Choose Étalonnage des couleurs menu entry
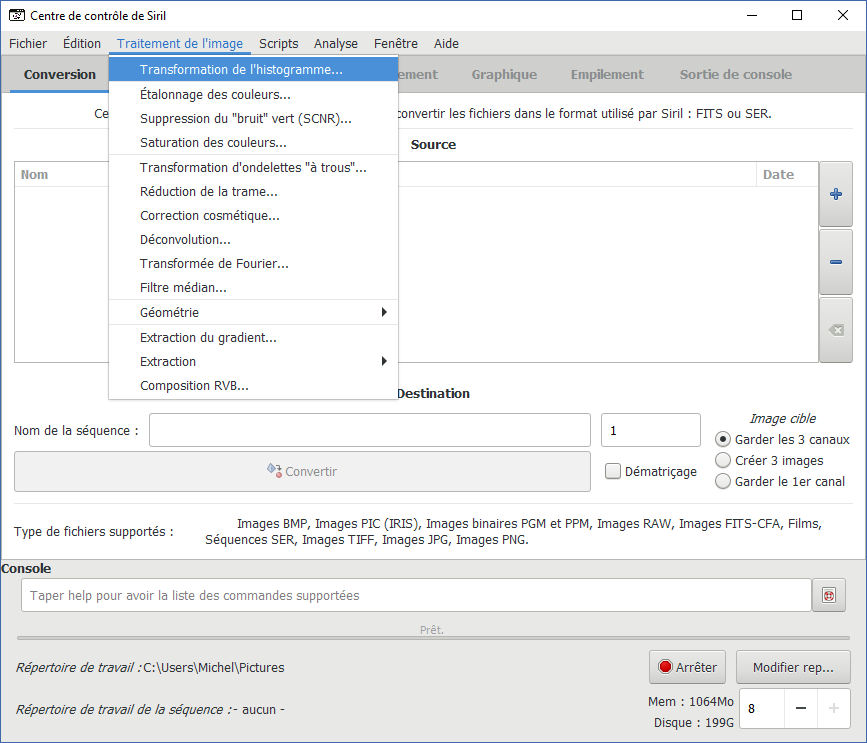The width and height of the screenshot is (867, 743). [x=253, y=95]
